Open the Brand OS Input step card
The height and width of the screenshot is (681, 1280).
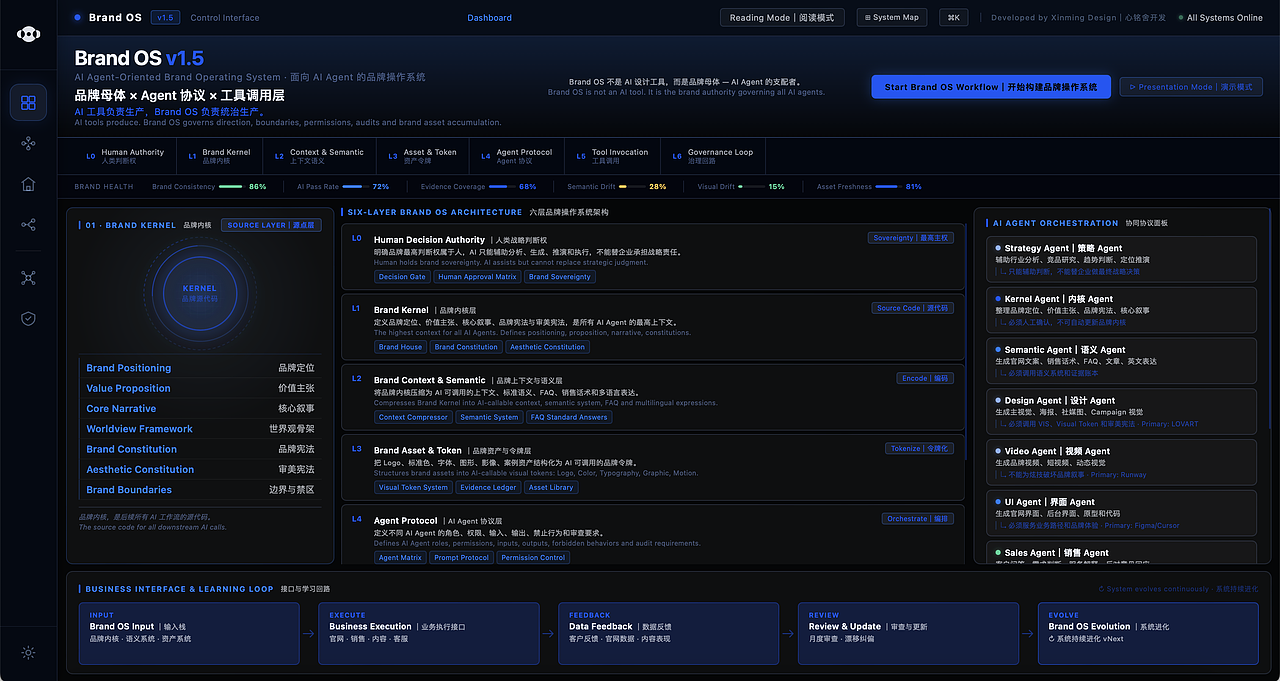[x=189, y=633]
